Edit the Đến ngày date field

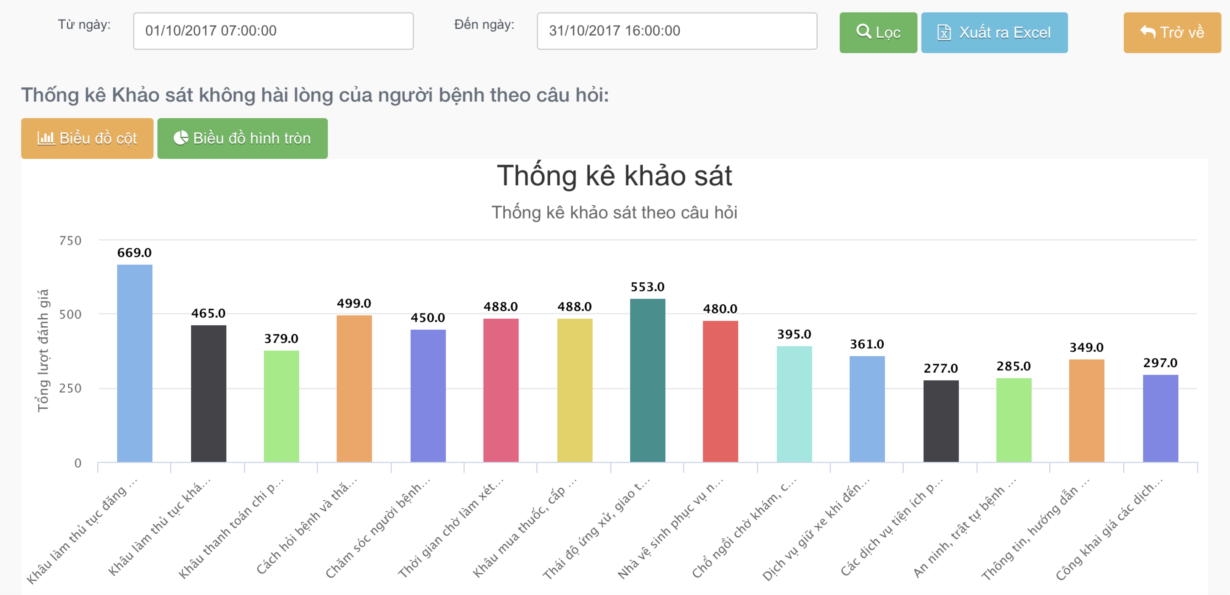coord(677,31)
